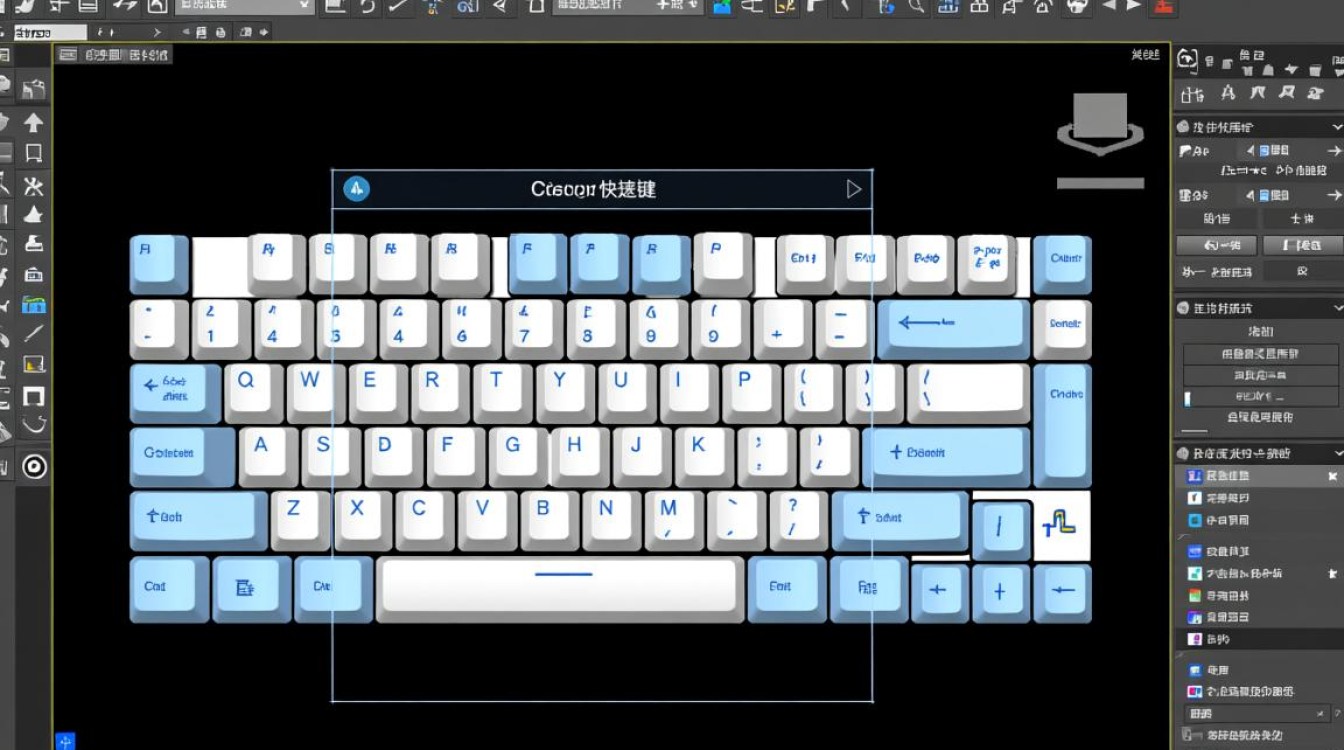Click the blue round icon in dialog title
The image size is (1344, 750).
click(x=356, y=188)
